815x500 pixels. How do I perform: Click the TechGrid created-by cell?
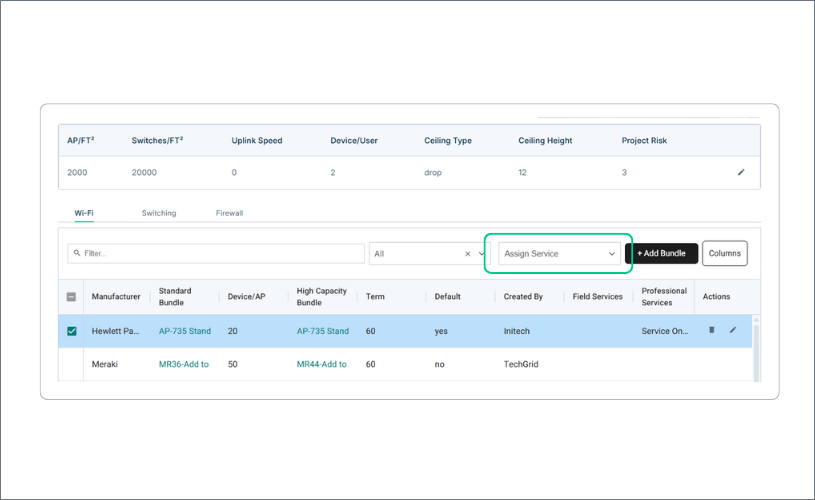coord(521,364)
